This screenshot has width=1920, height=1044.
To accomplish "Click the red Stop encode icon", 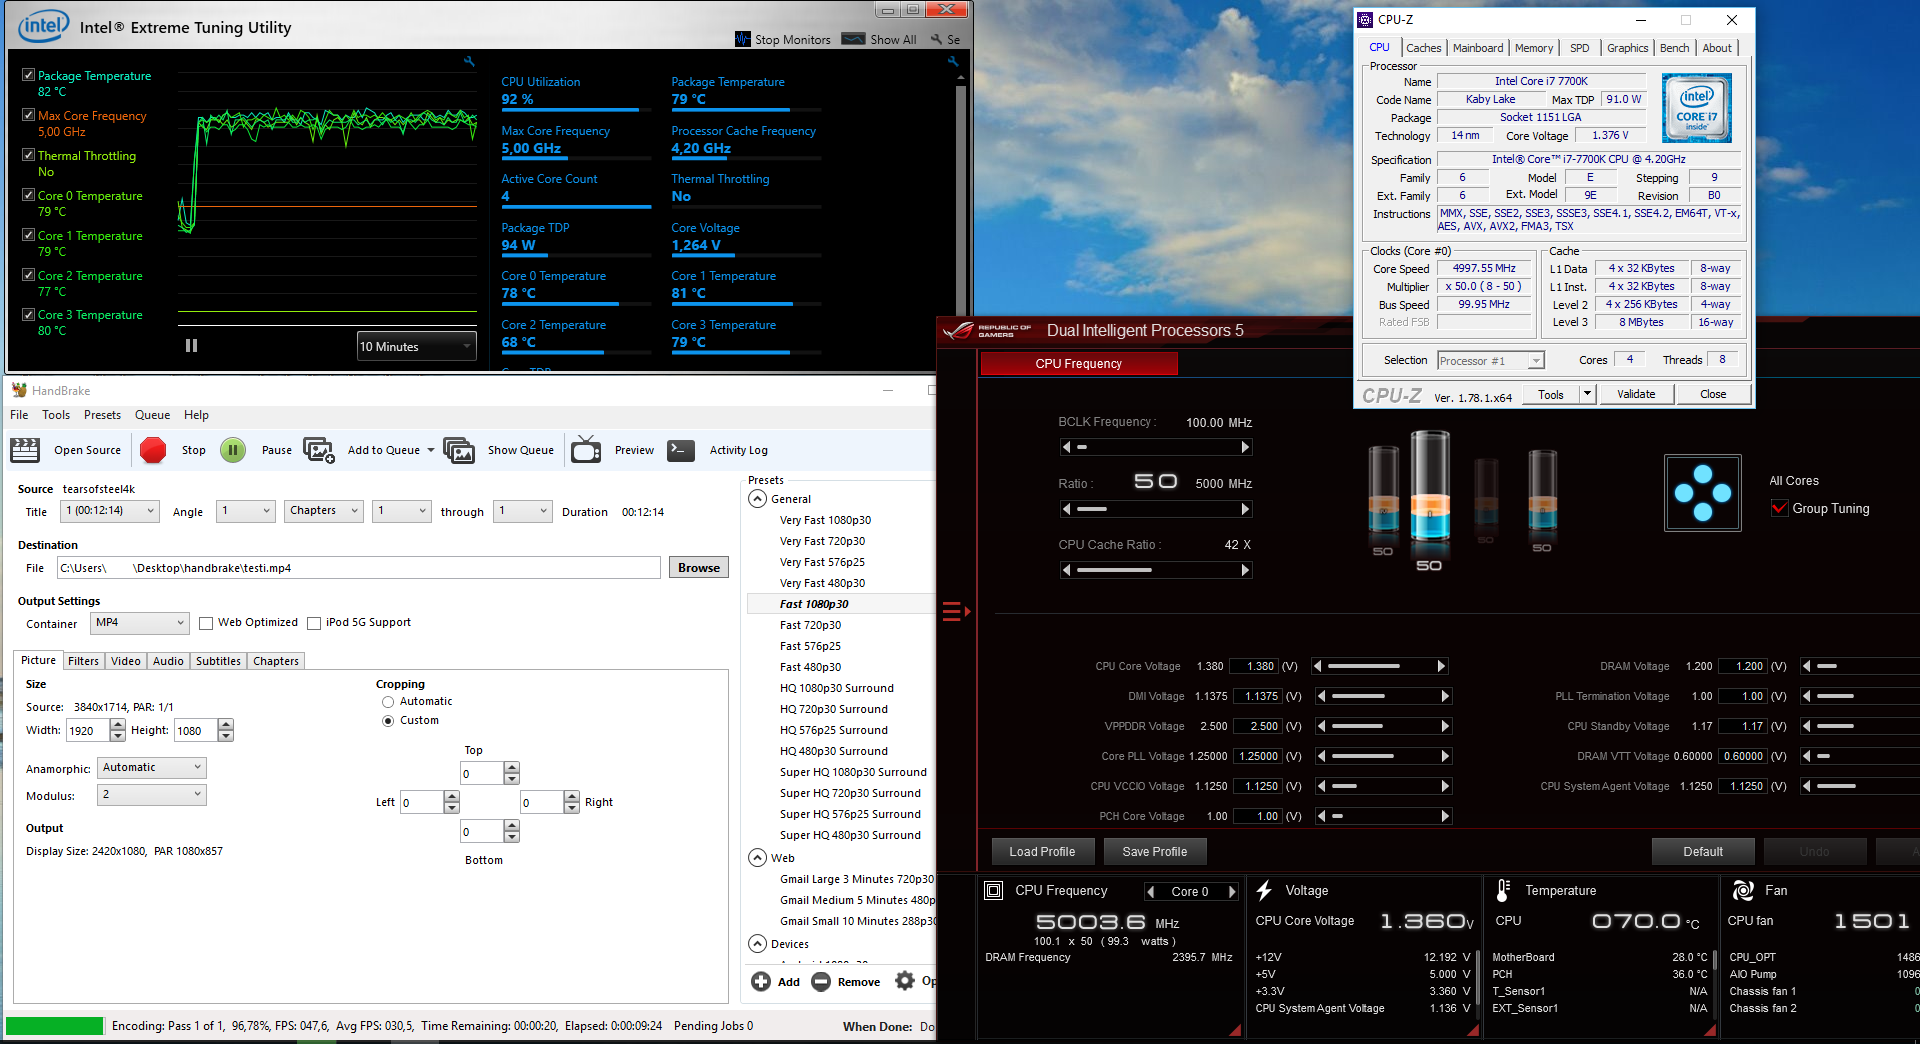I will (x=153, y=450).
